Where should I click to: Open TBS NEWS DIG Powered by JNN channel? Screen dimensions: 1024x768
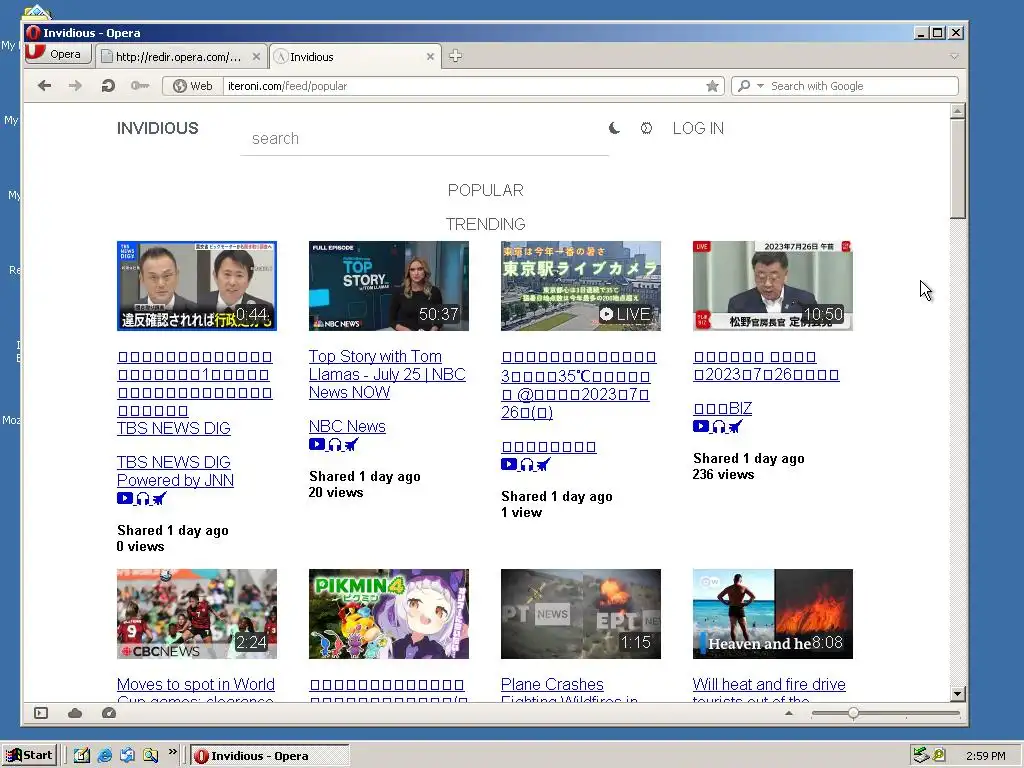tap(175, 471)
